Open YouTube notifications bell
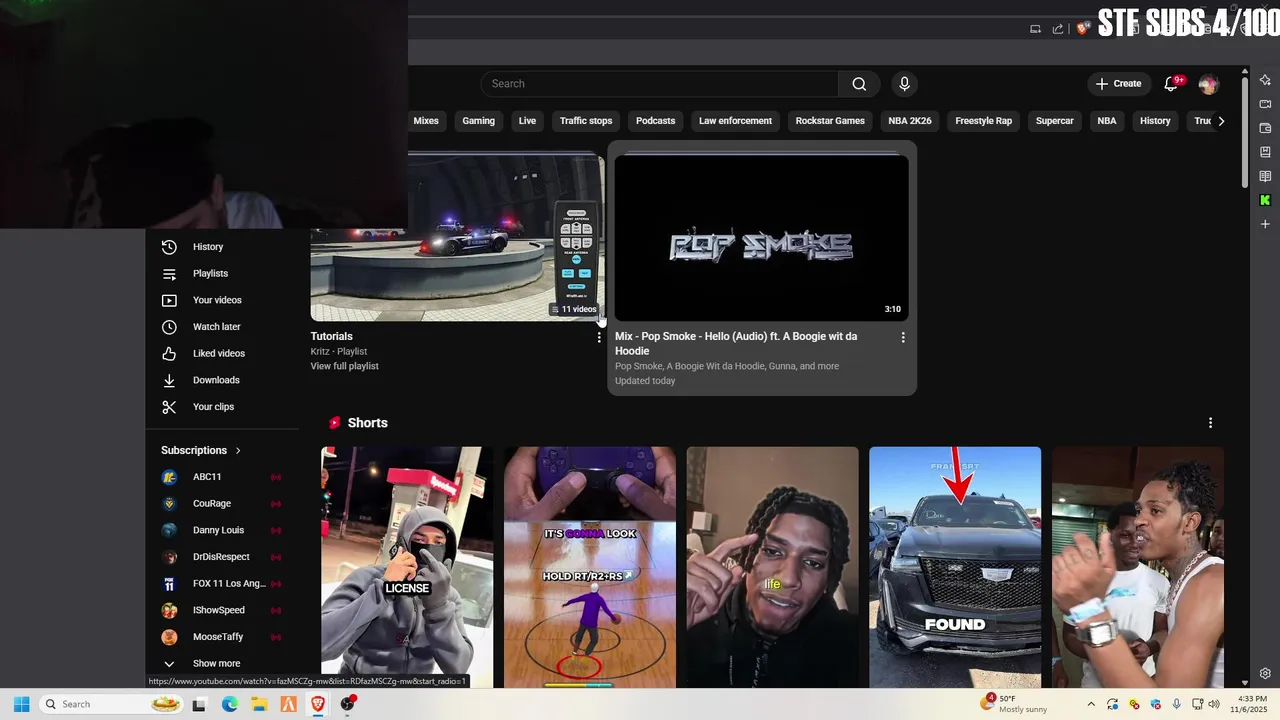This screenshot has width=1280, height=720. click(x=1171, y=84)
